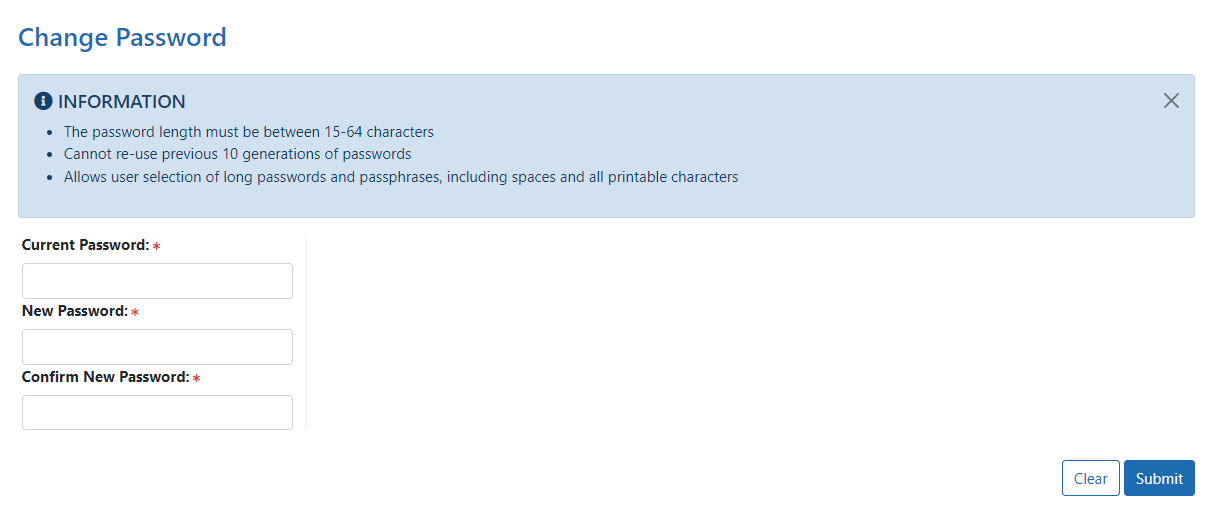Image resolution: width=1218 pixels, height=517 pixels.
Task: Dismiss the INFORMATION banner with X
Action: [1171, 100]
